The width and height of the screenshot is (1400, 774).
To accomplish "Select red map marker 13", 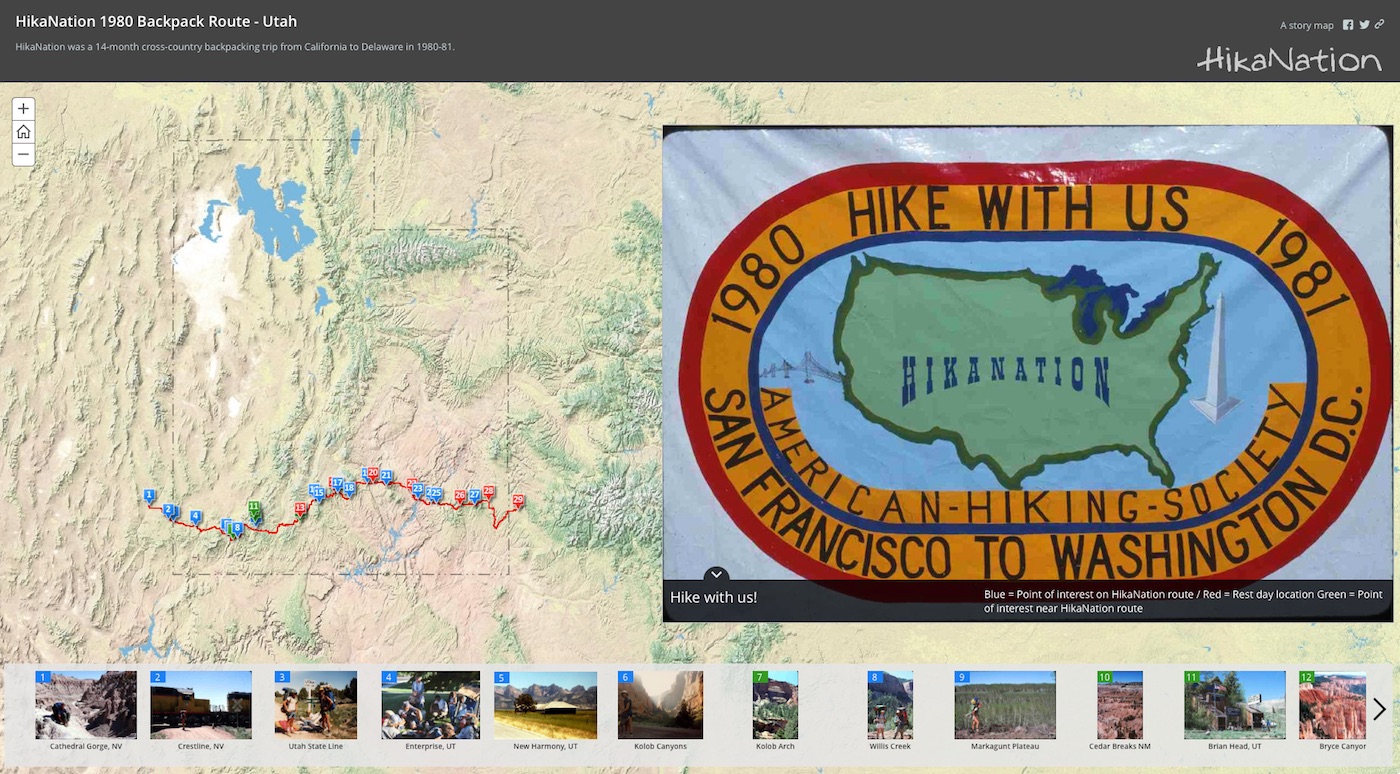I will [300, 509].
